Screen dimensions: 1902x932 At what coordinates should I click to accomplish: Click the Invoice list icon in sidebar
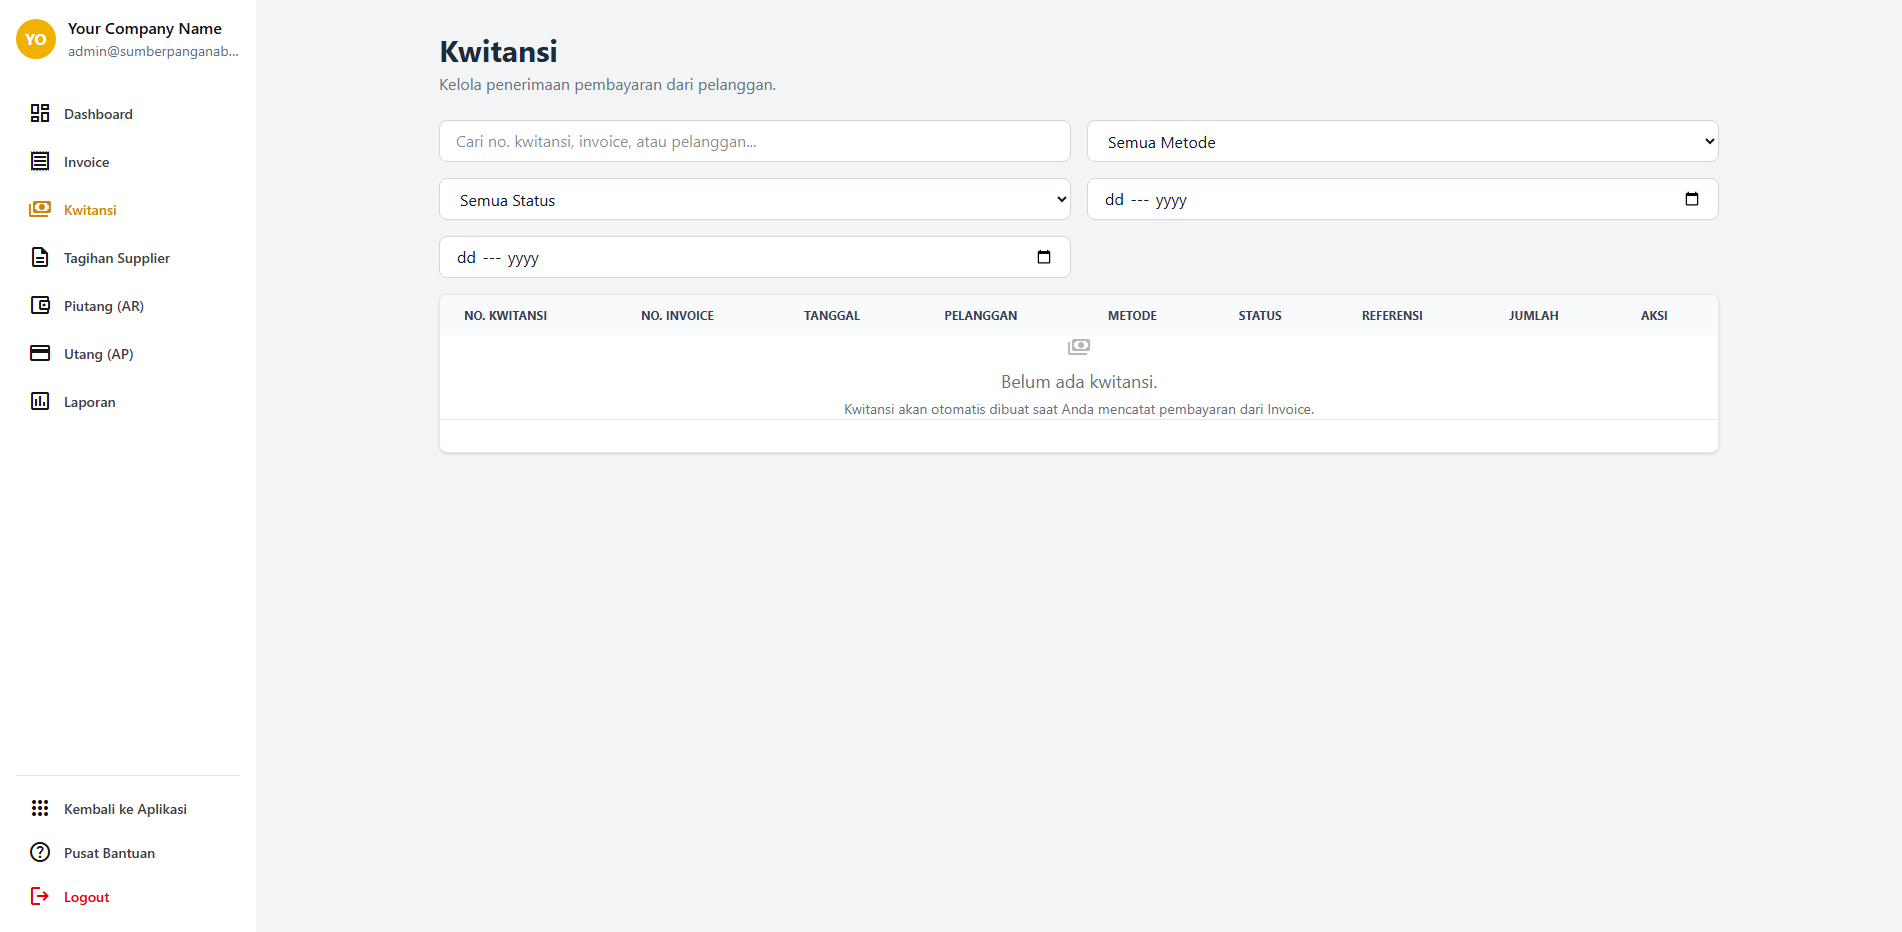tap(40, 161)
